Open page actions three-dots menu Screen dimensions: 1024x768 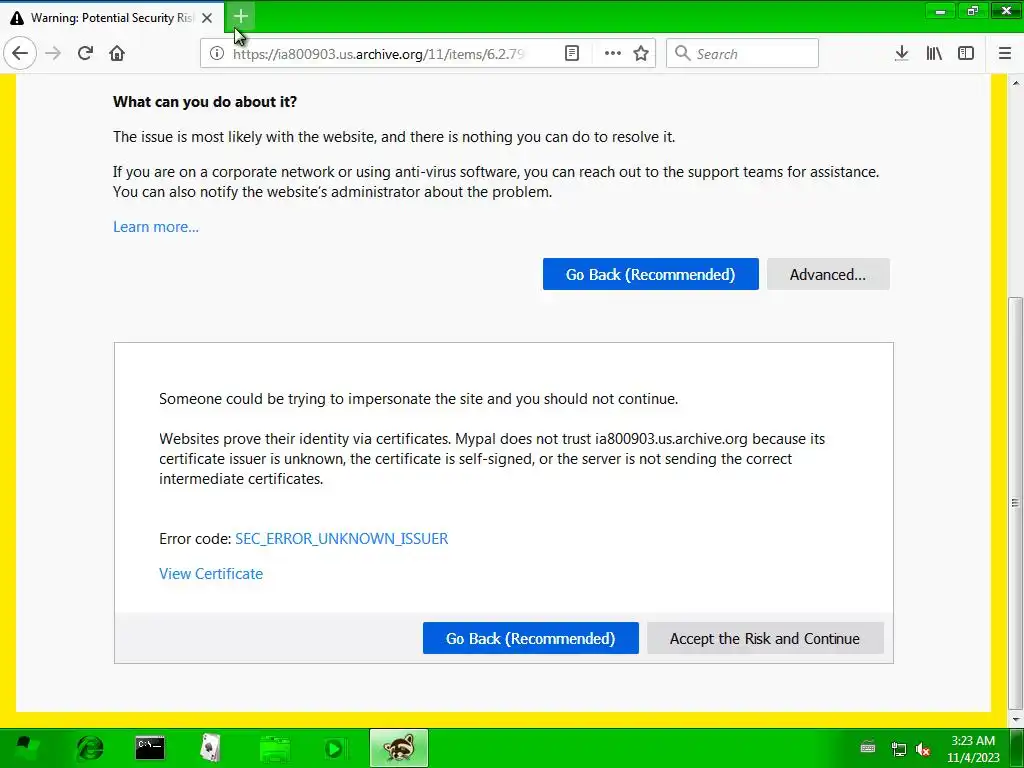point(613,54)
